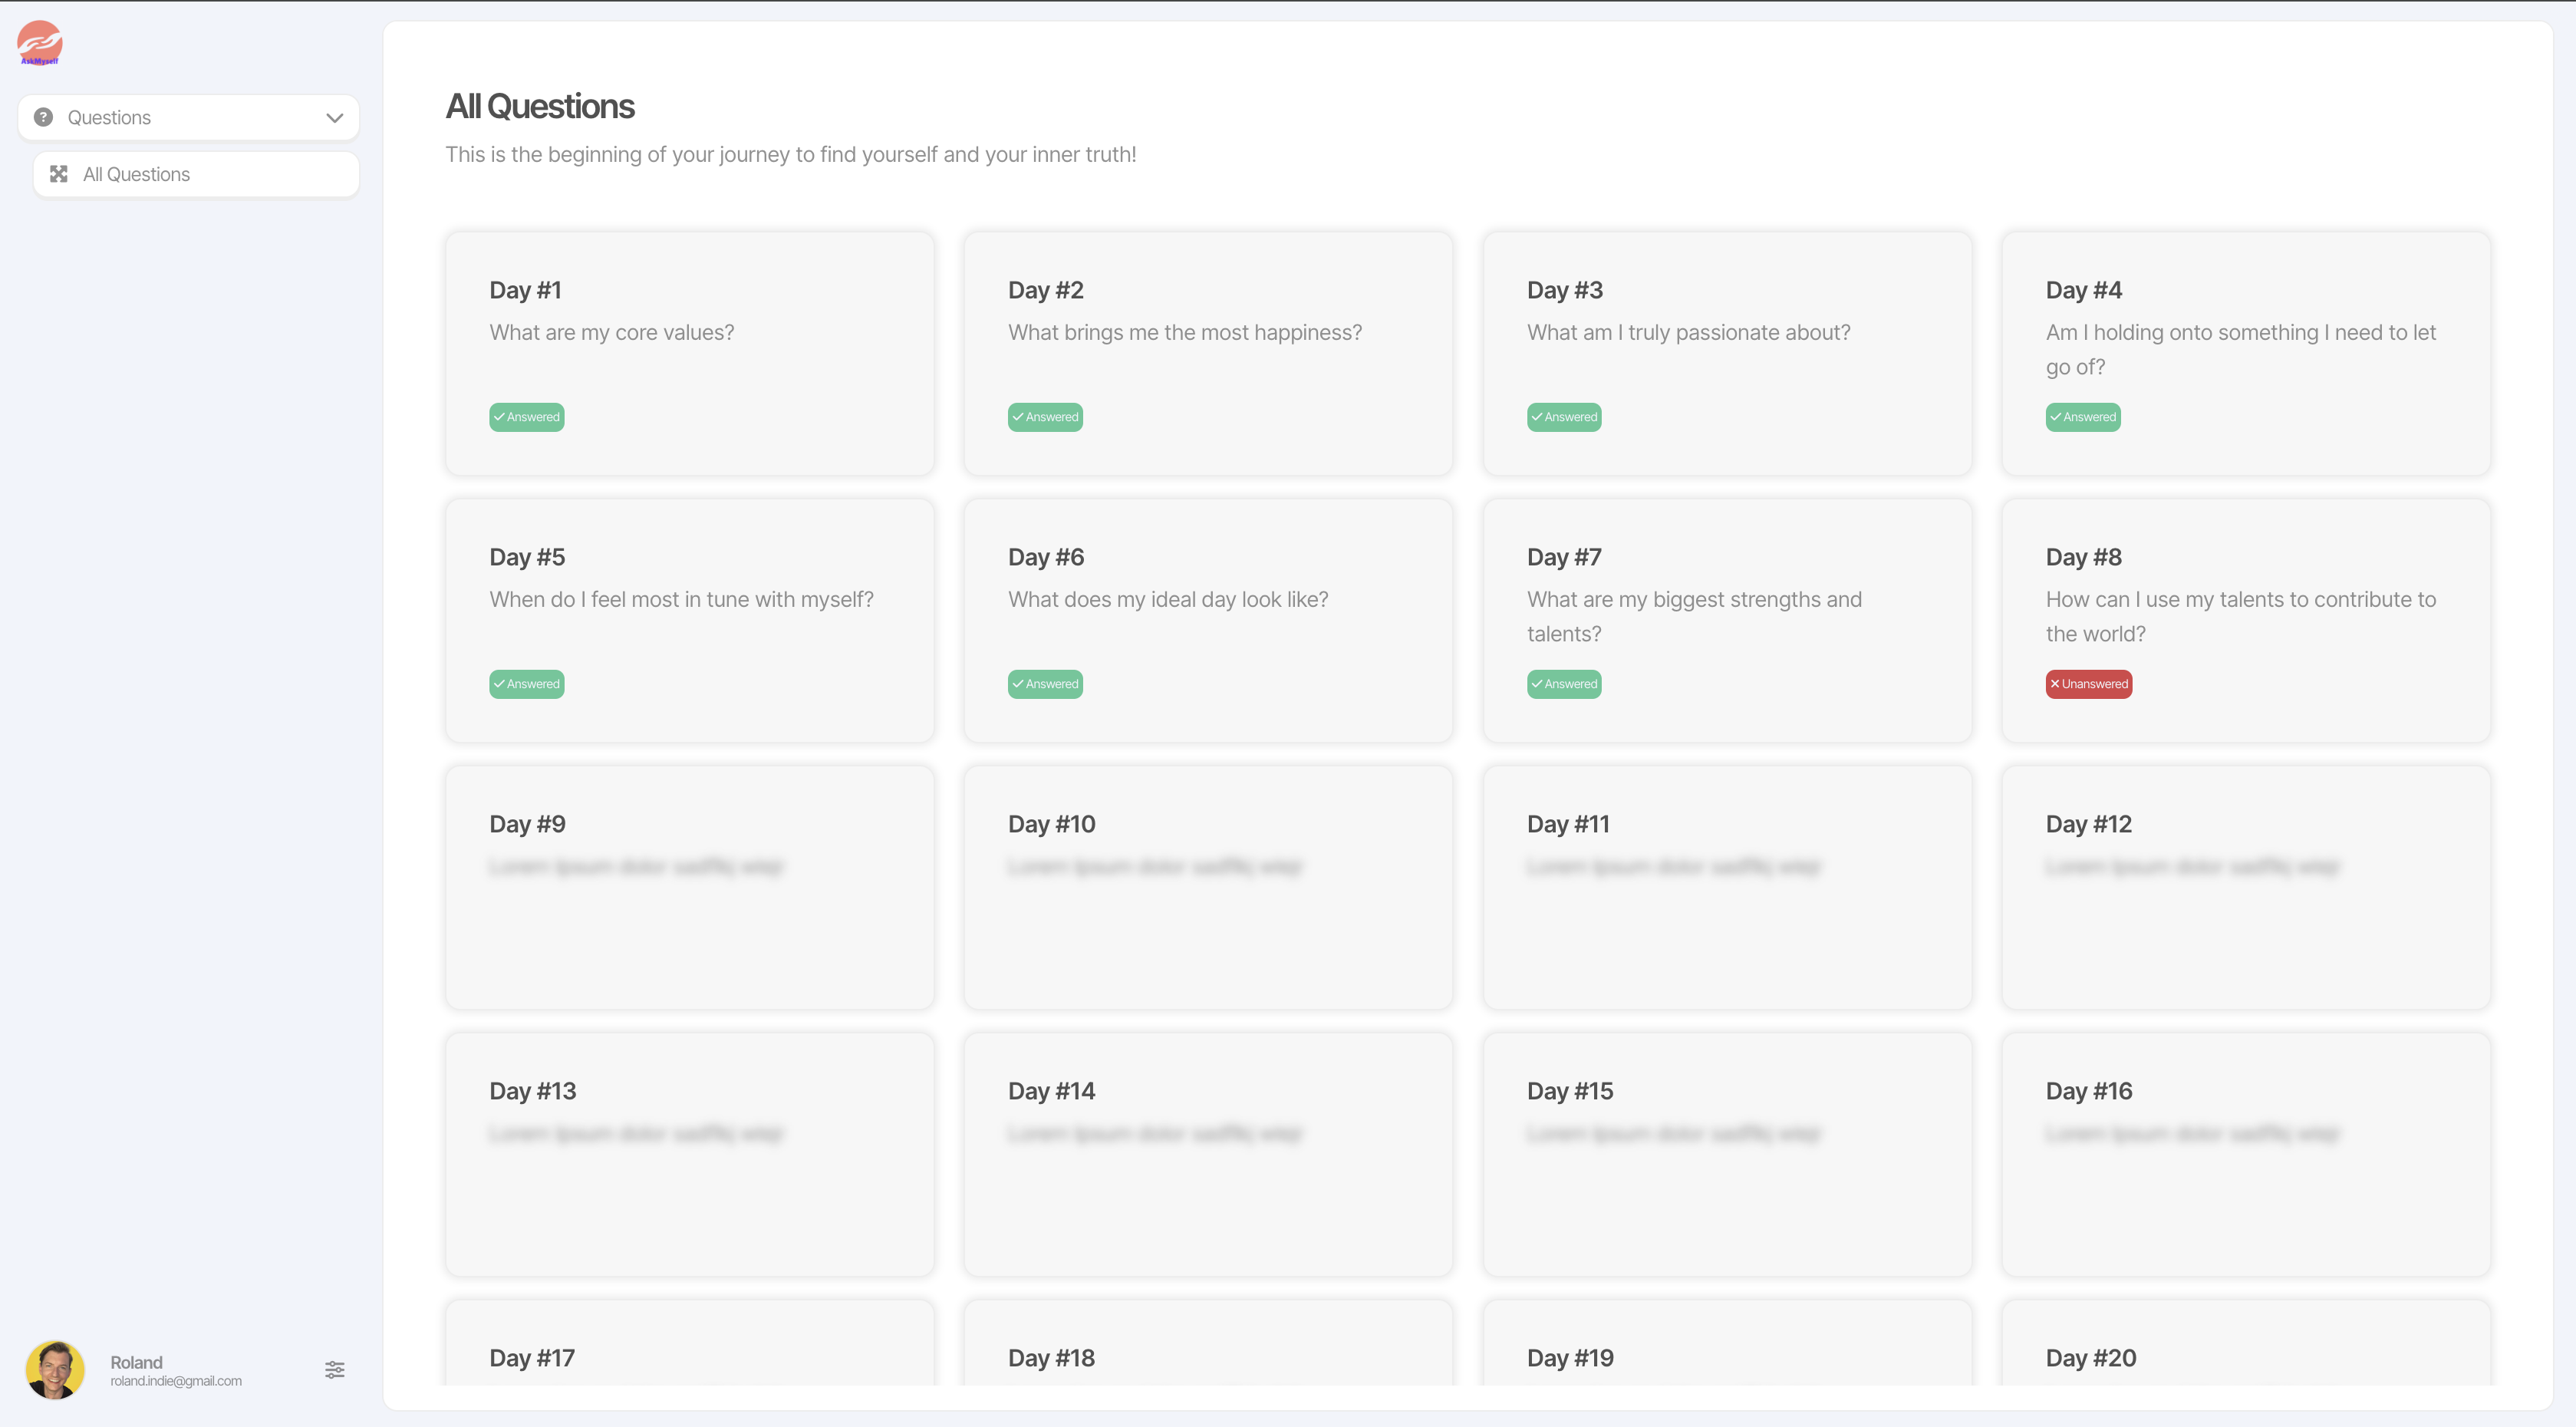The width and height of the screenshot is (2576, 1427).
Task: Open account settings sliders icon
Action: pos(335,1369)
